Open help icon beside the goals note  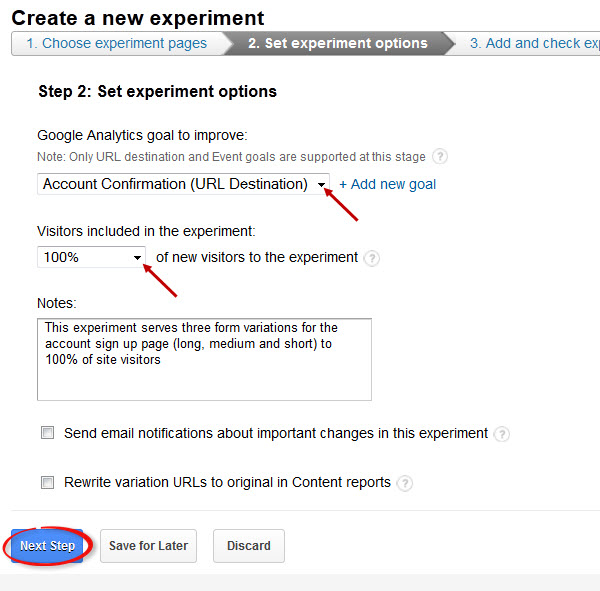[x=440, y=157]
